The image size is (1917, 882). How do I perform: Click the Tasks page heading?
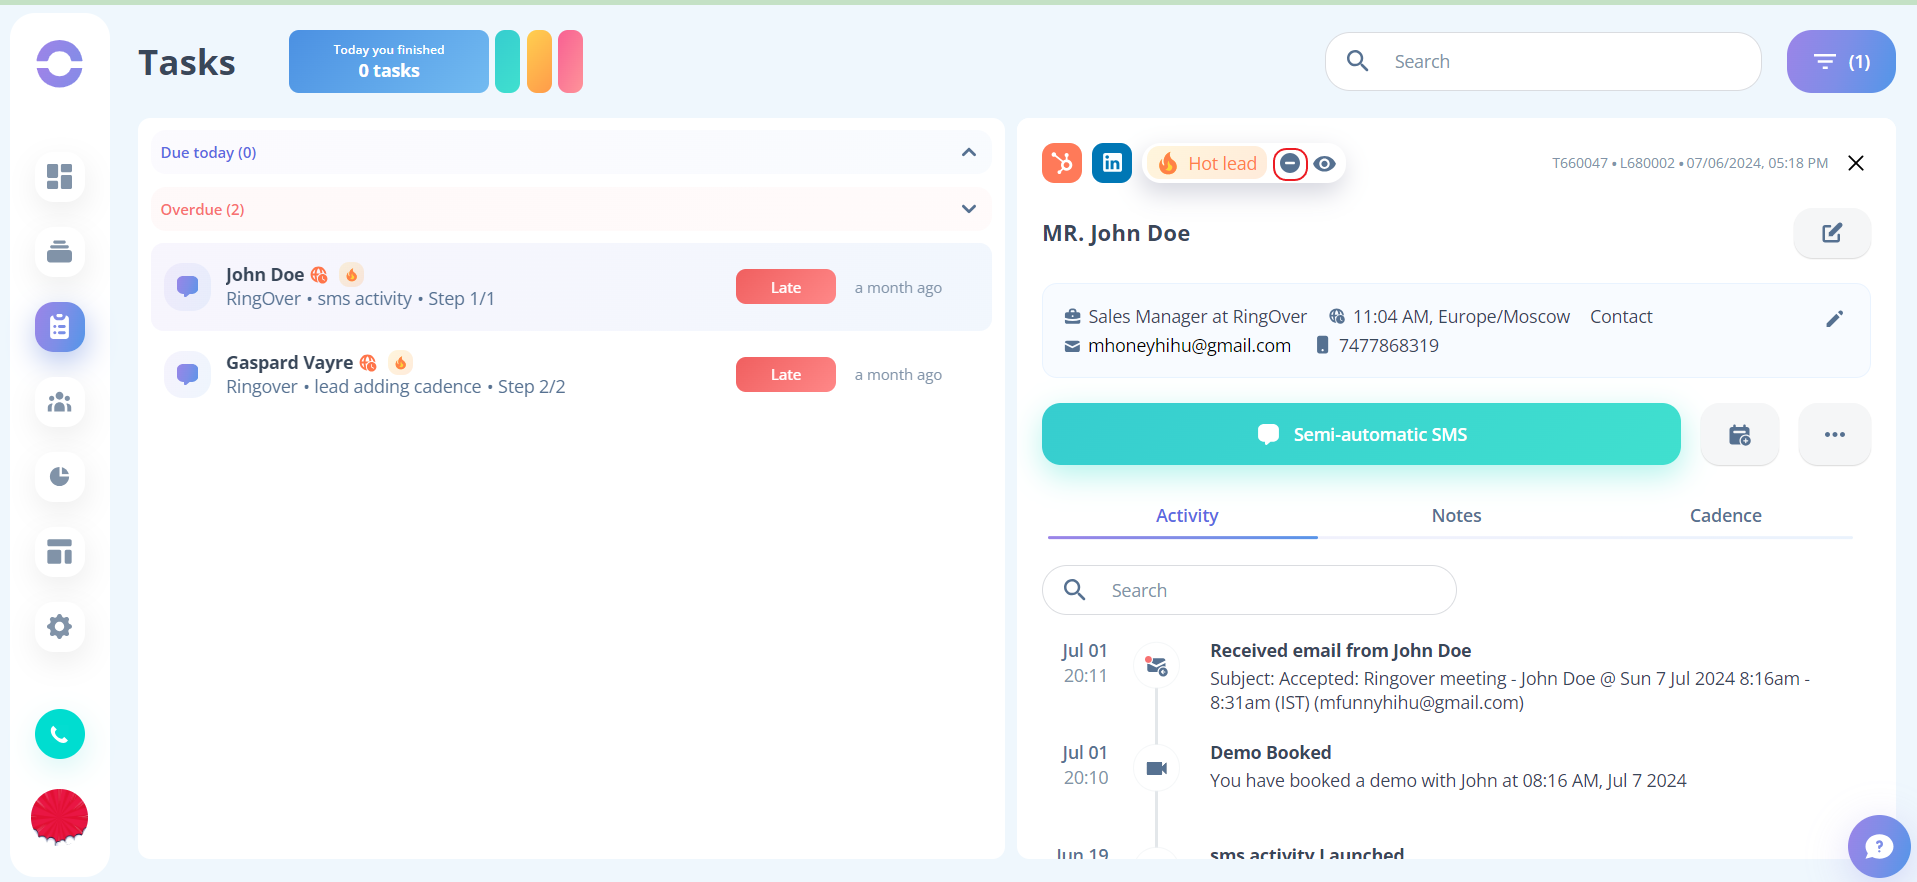point(187,62)
